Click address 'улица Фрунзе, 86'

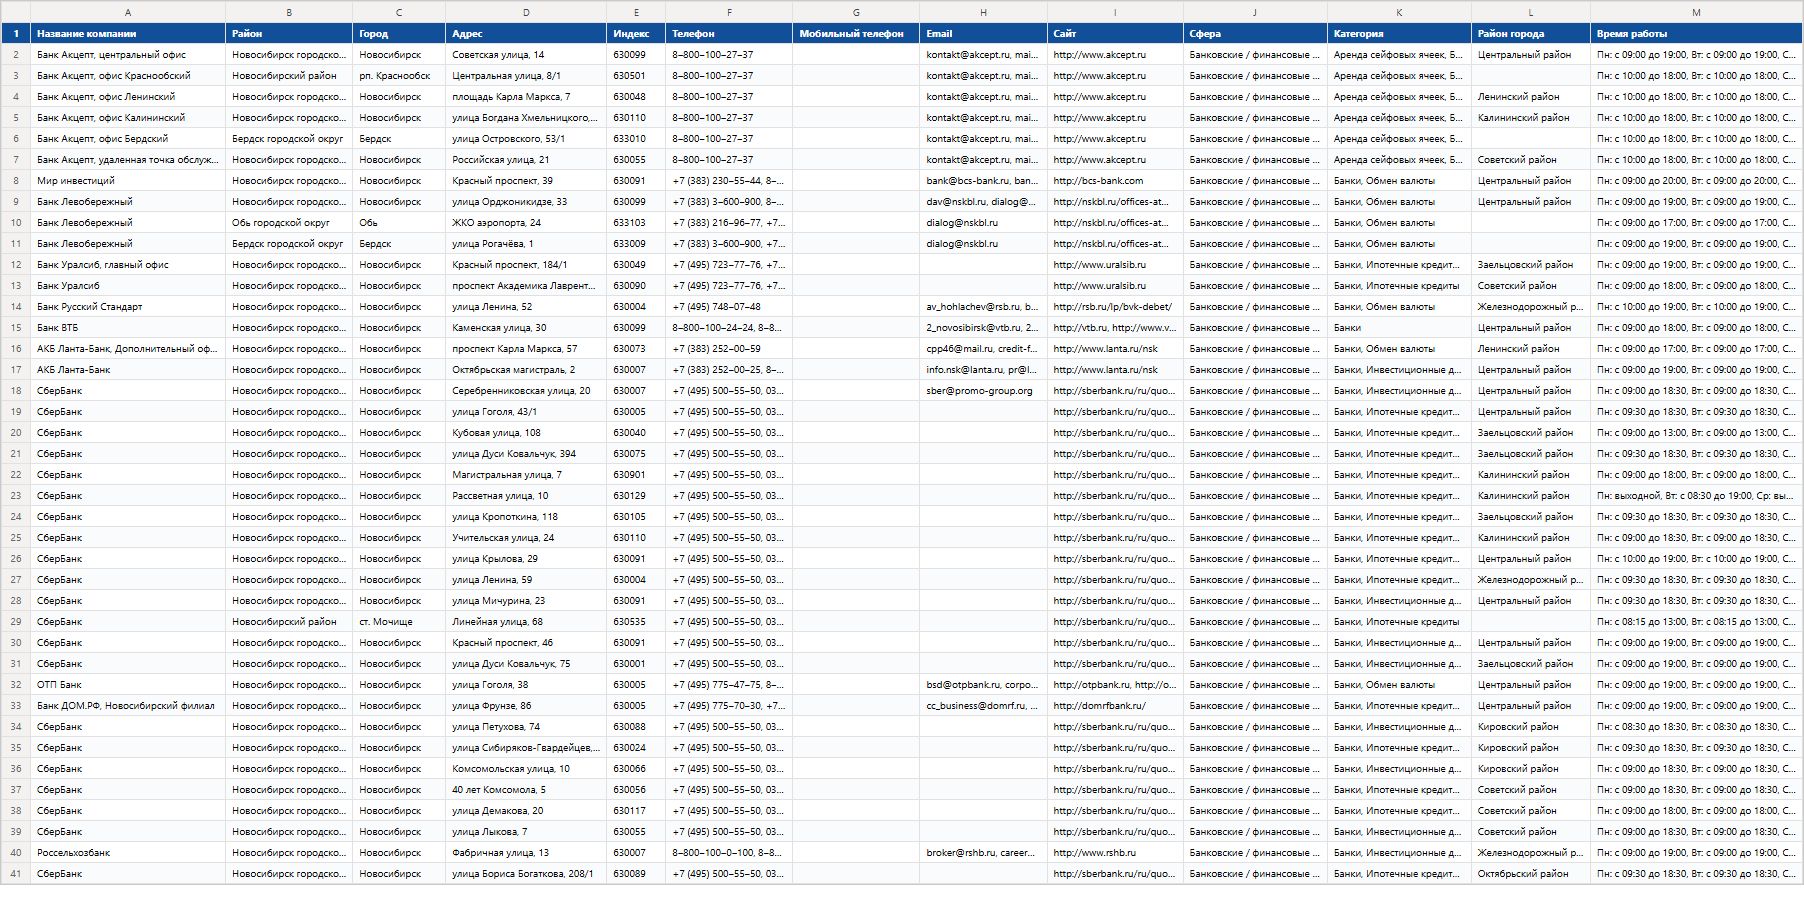526,706
